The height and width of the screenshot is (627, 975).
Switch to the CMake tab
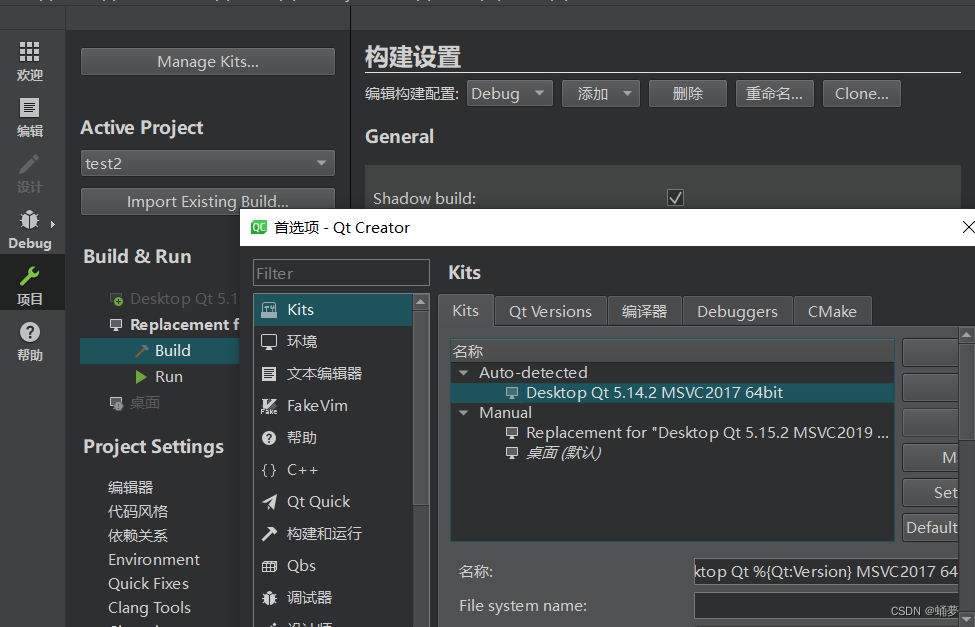(832, 311)
